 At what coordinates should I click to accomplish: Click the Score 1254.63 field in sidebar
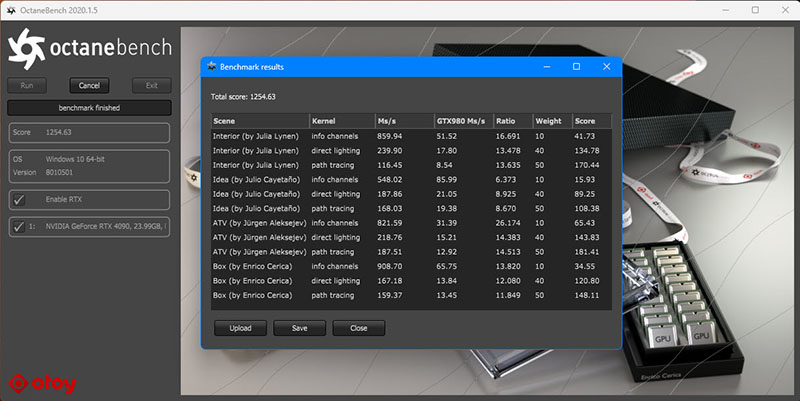click(x=89, y=133)
